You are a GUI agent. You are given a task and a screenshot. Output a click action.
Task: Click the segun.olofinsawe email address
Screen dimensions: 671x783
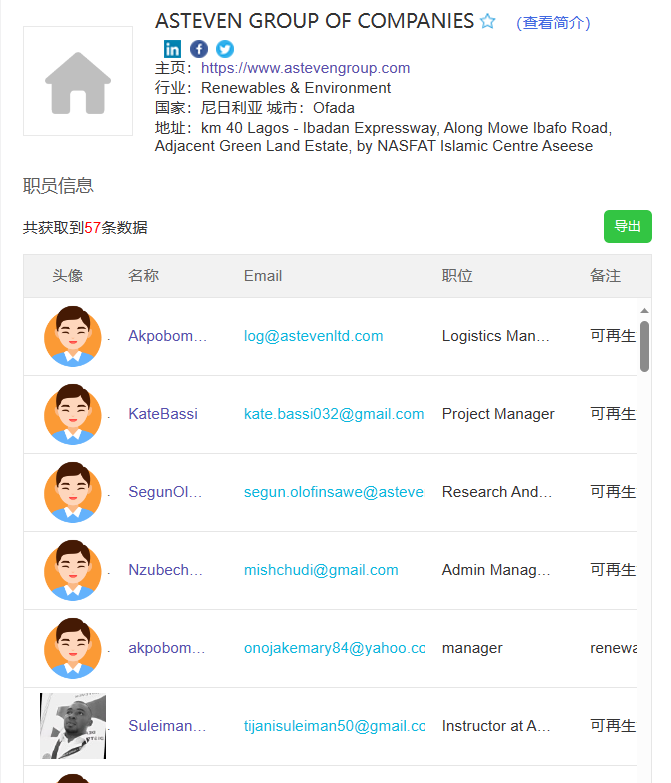tap(334, 492)
